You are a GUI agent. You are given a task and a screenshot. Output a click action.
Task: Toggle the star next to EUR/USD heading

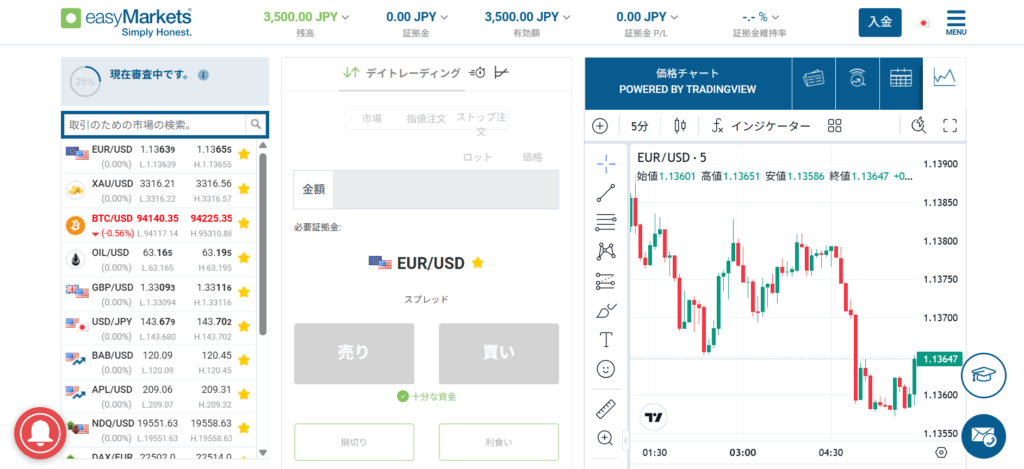478,263
